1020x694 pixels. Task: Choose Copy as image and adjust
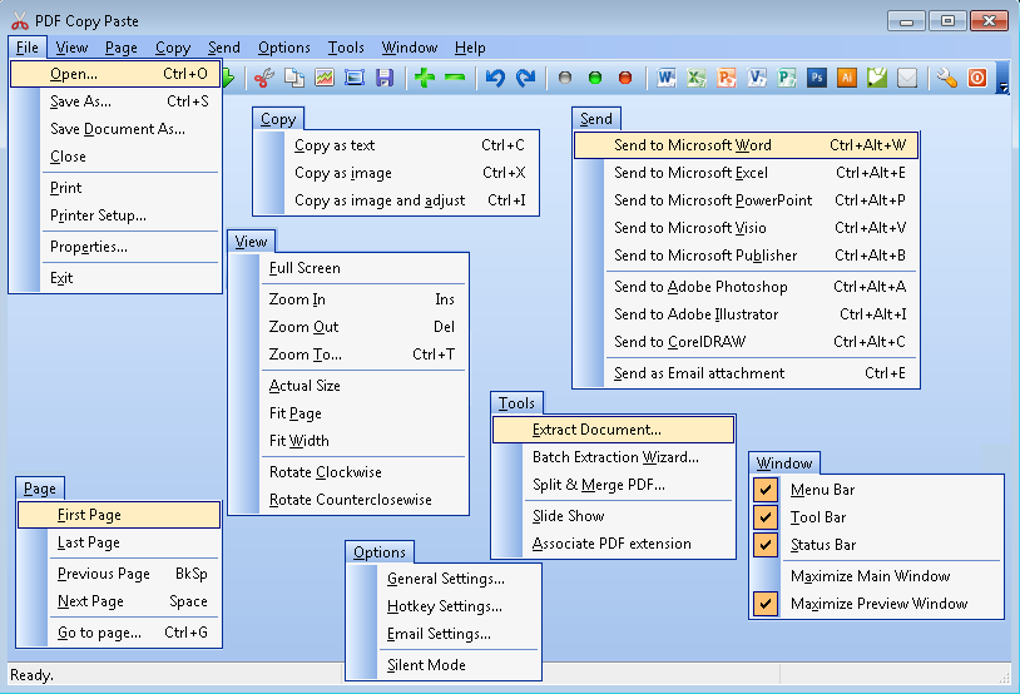[396, 200]
